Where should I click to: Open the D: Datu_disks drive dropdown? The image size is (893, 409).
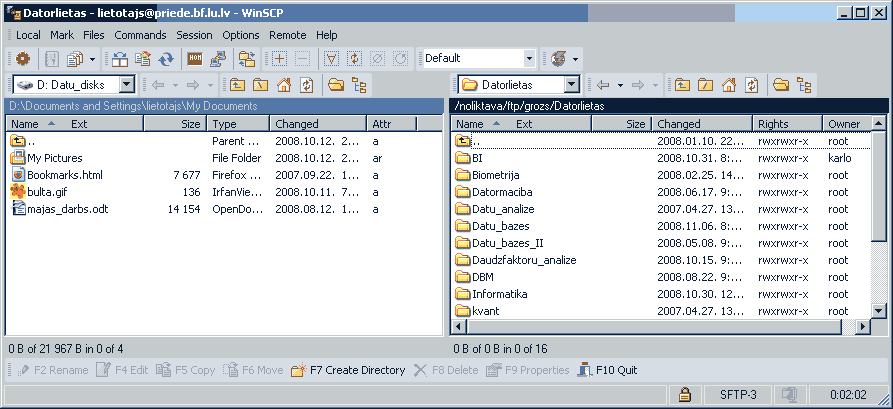click(128, 85)
